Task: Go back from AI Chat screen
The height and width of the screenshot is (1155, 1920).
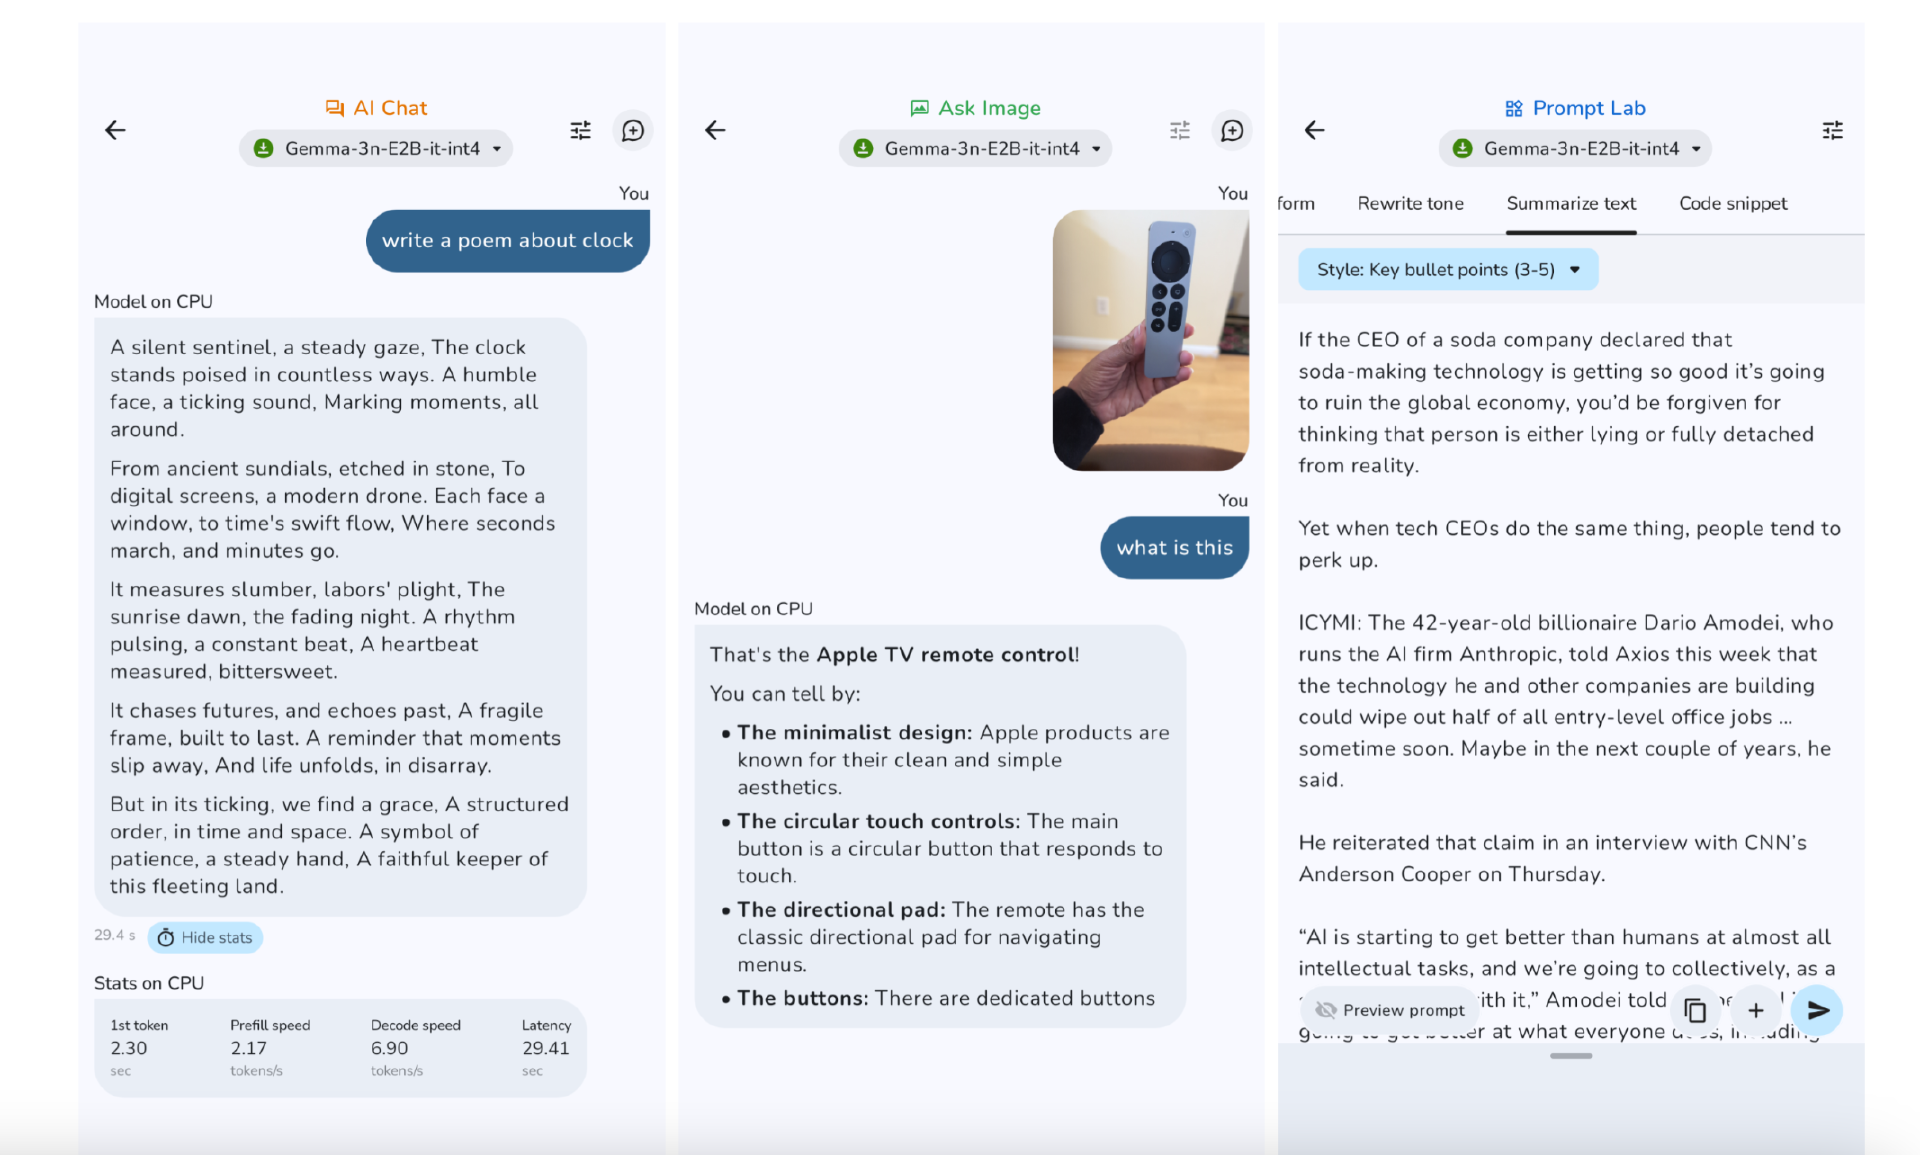Action: click(116, 130)
